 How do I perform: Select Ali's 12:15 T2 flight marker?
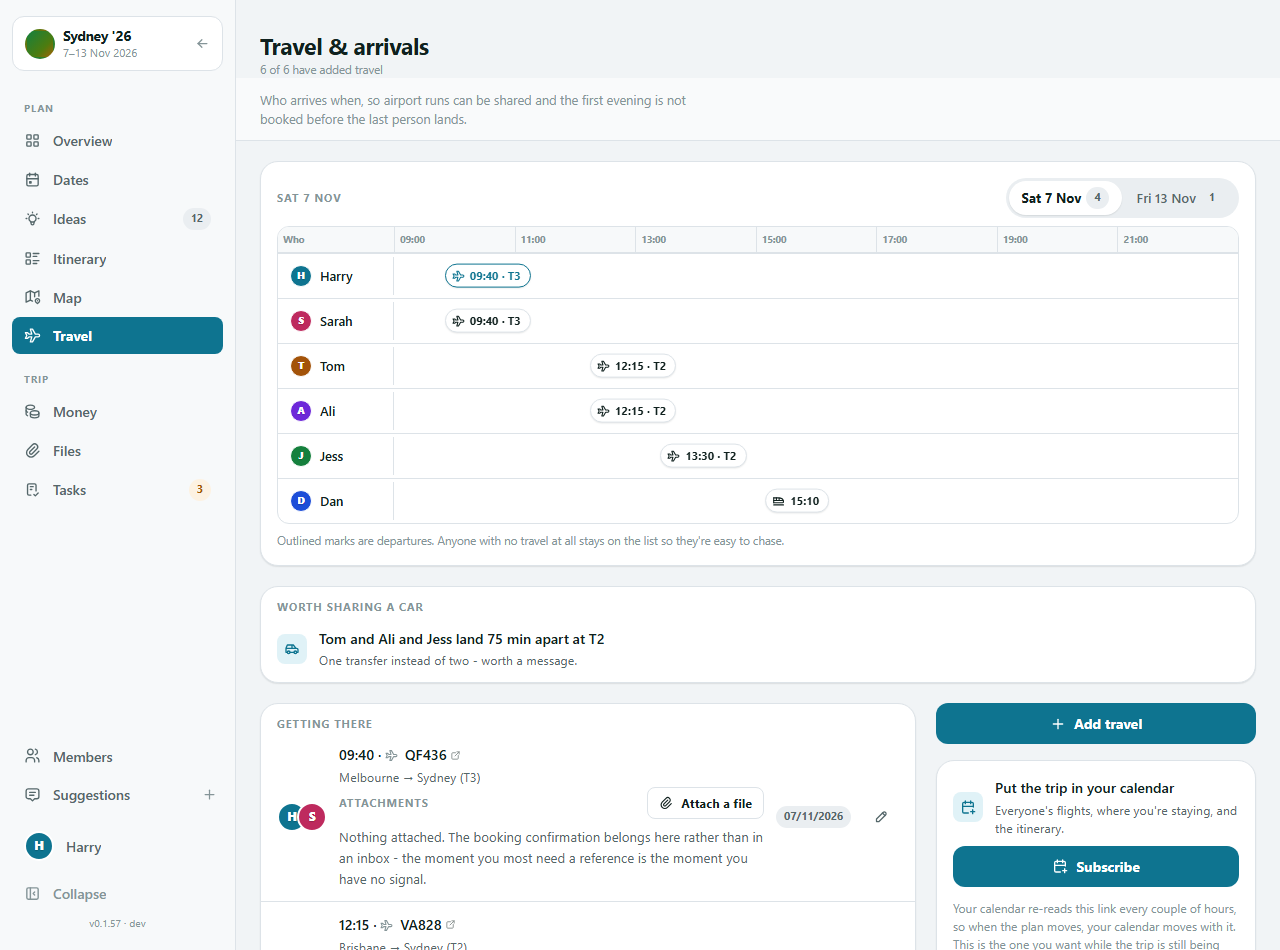633,411
